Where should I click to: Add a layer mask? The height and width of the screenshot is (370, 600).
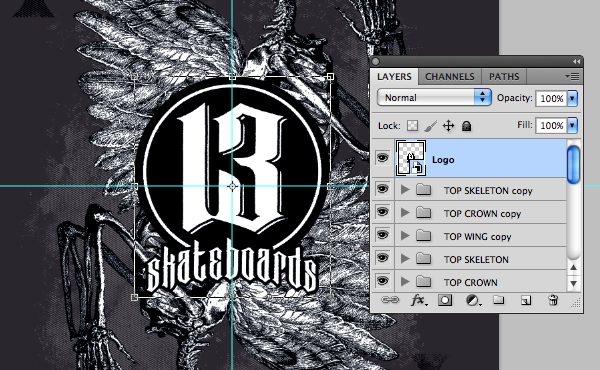(445, 300)
